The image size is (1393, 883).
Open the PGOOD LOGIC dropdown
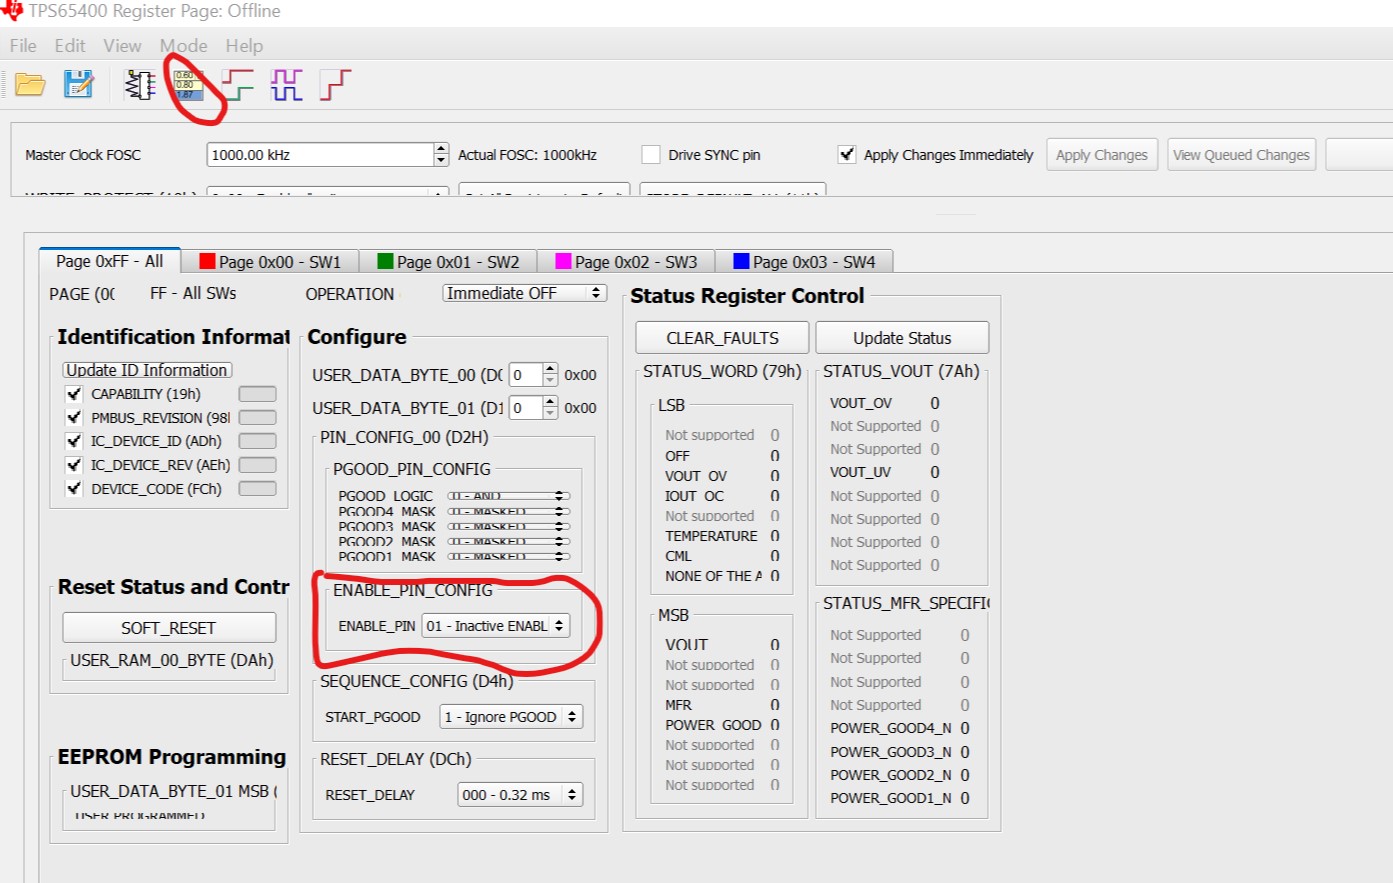click(x=508, y=496)
